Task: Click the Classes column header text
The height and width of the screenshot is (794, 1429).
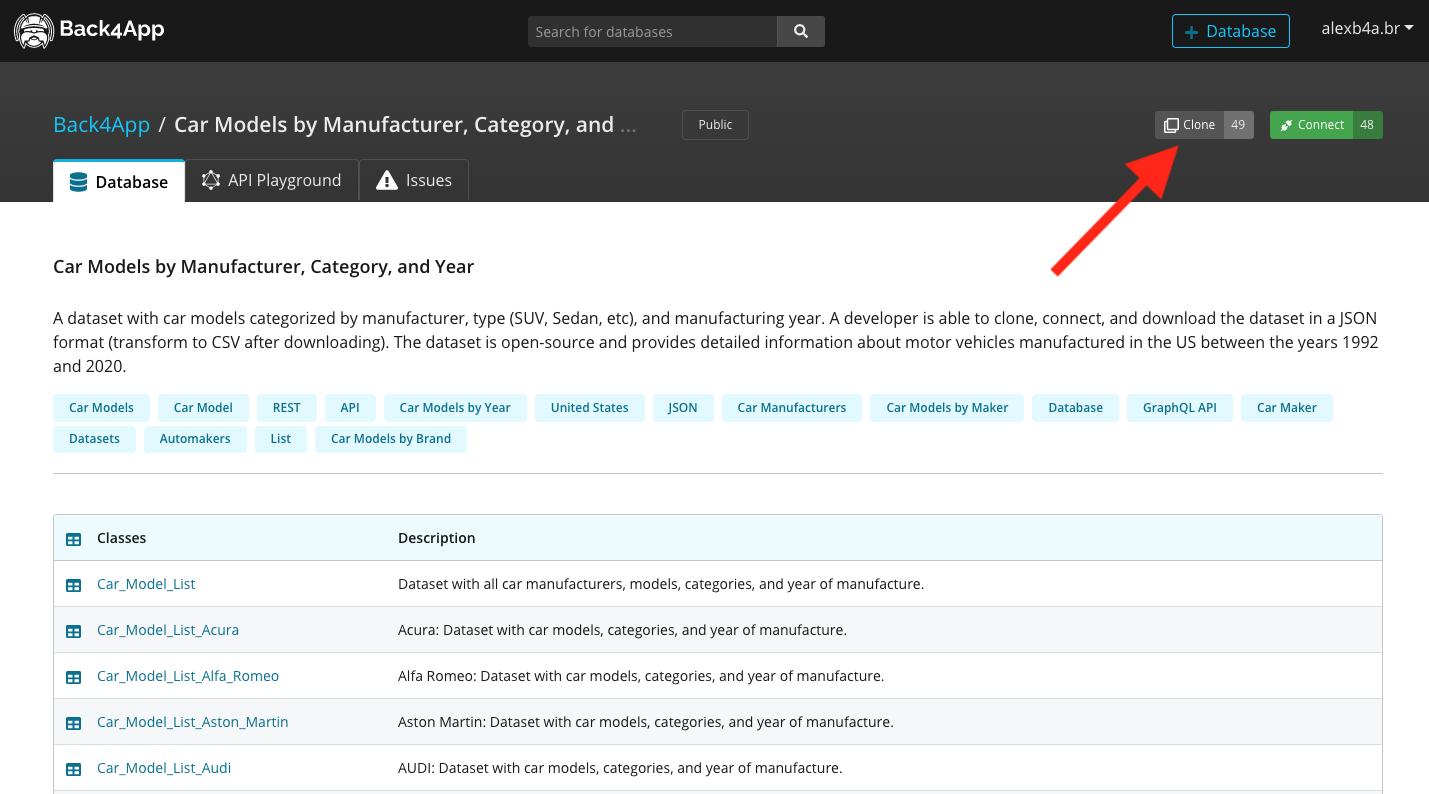Action: pyautogui.click(x=122, y=538)
